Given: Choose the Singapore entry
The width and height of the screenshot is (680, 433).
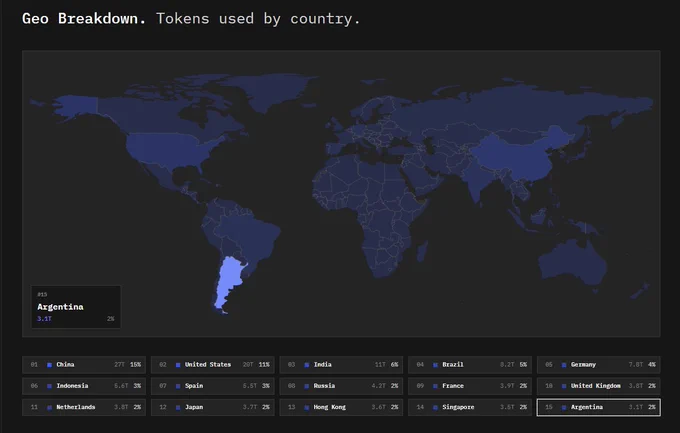Looking at the screenshot, I should pos(470,407).
